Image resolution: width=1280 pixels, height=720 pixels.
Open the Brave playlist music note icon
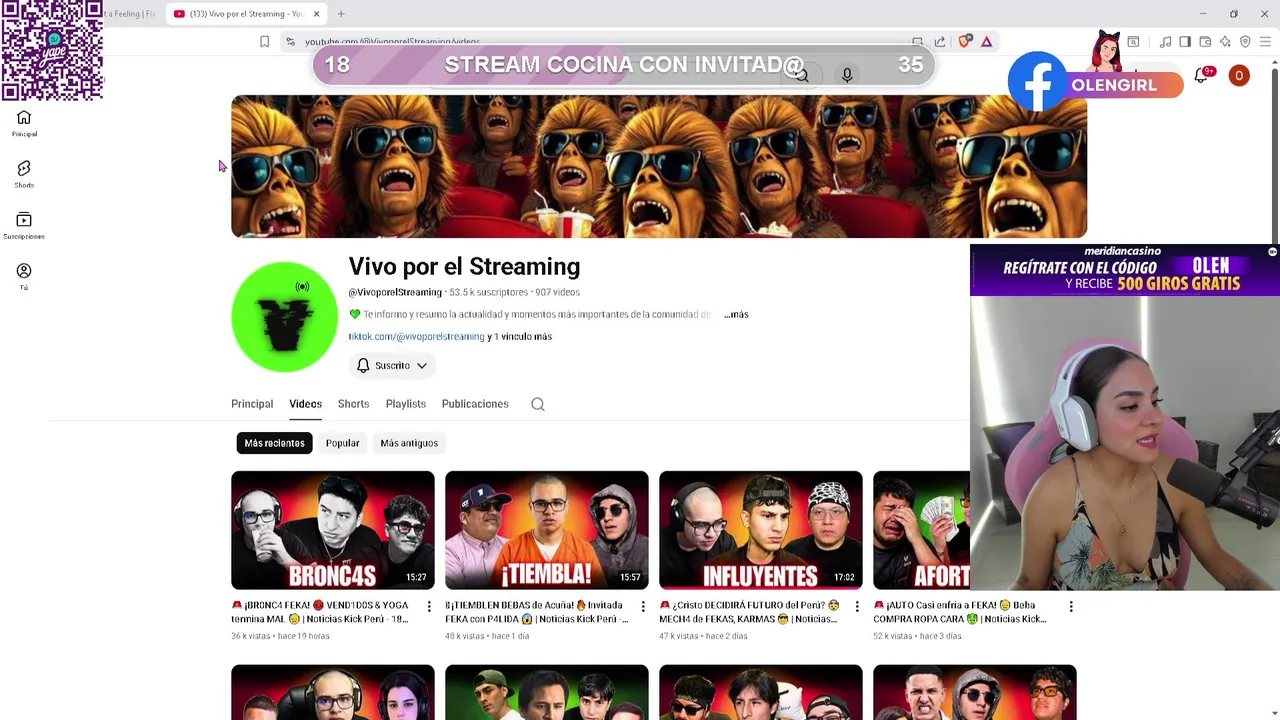(x=1165, y=42)
